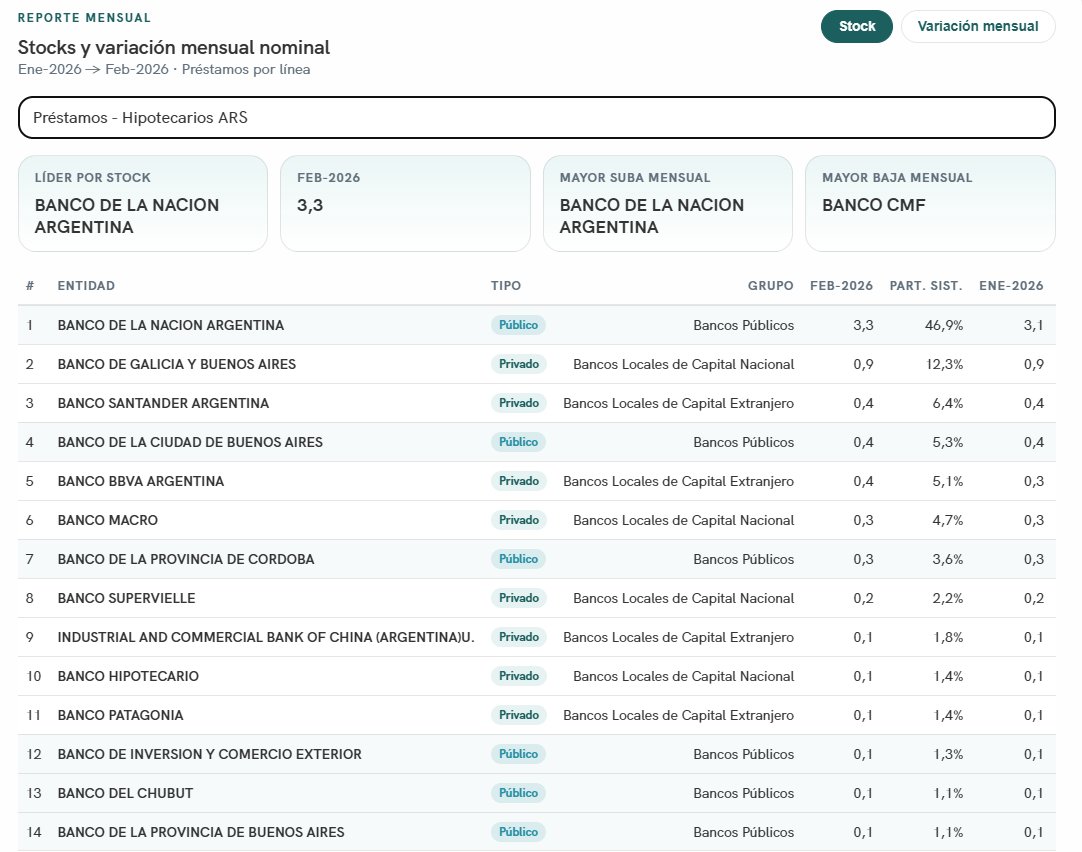Sort by ENE-2026 column header

[x=1011, y=286]
